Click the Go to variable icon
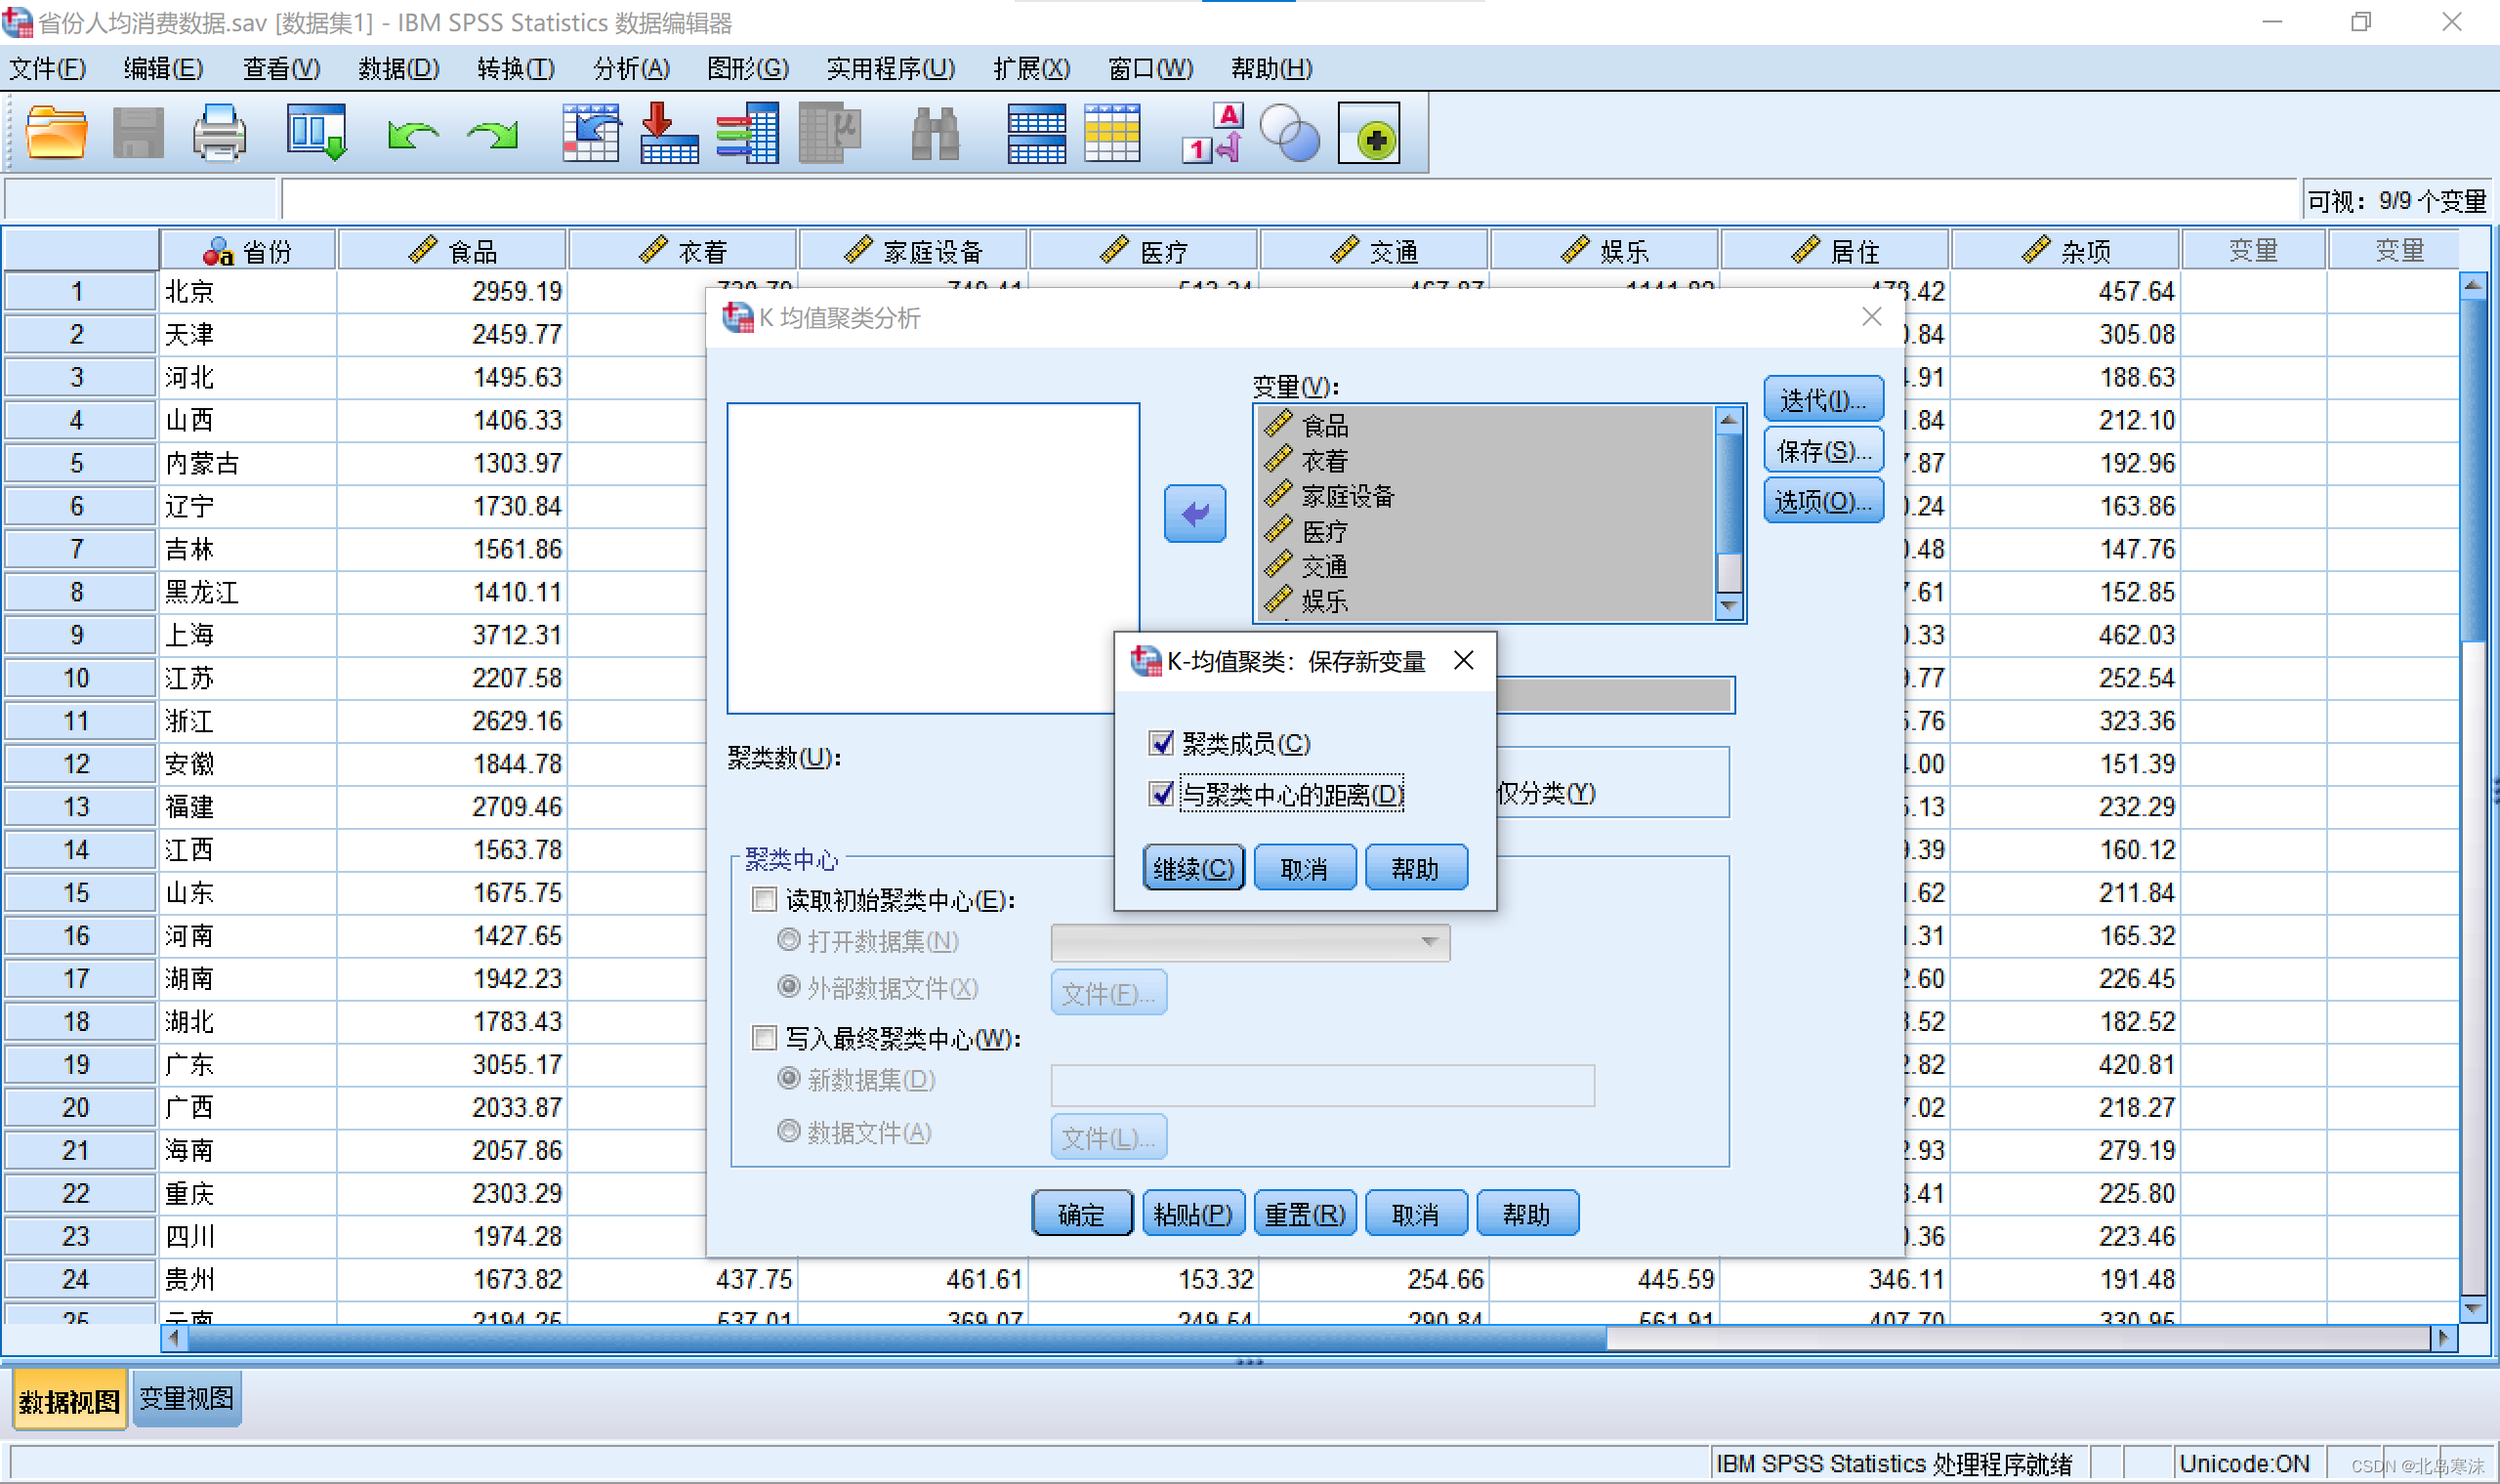The width and height of the screenshot is (2500, 1484). tap(669, 133)
